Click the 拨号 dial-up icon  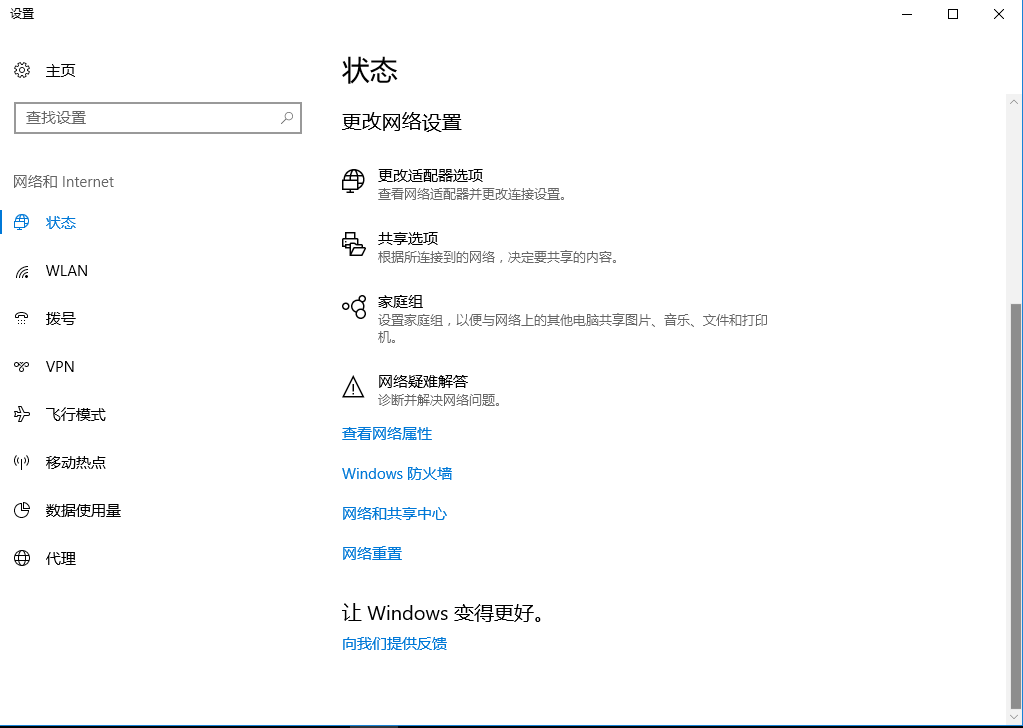(x=22, y=319)
